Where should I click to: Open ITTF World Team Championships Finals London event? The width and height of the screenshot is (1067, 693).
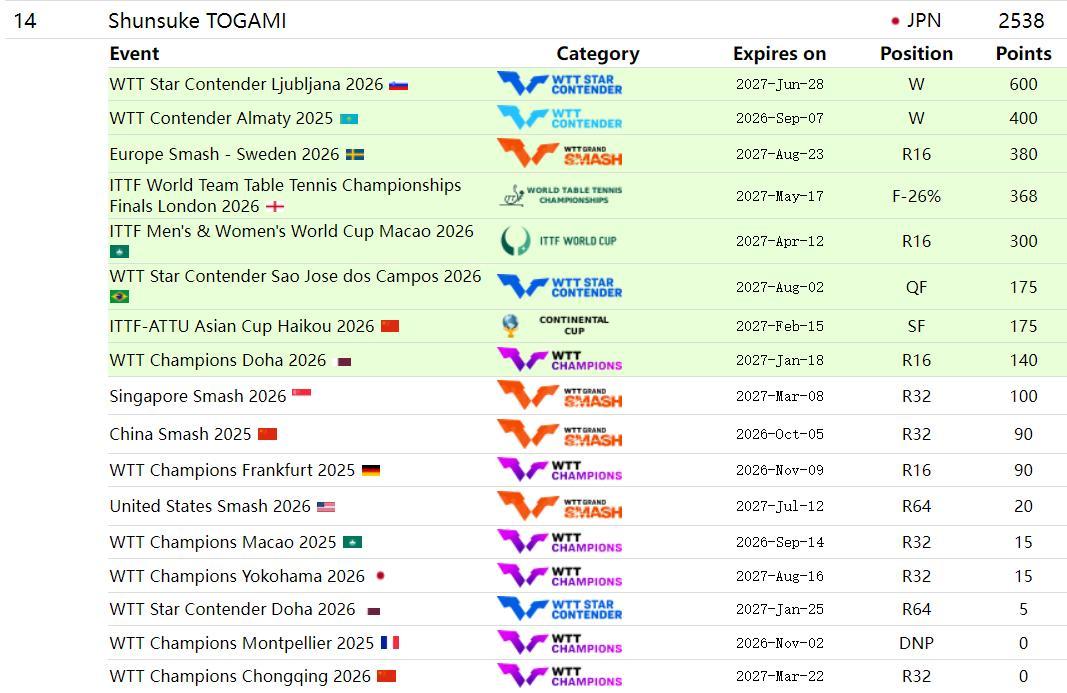285,195
